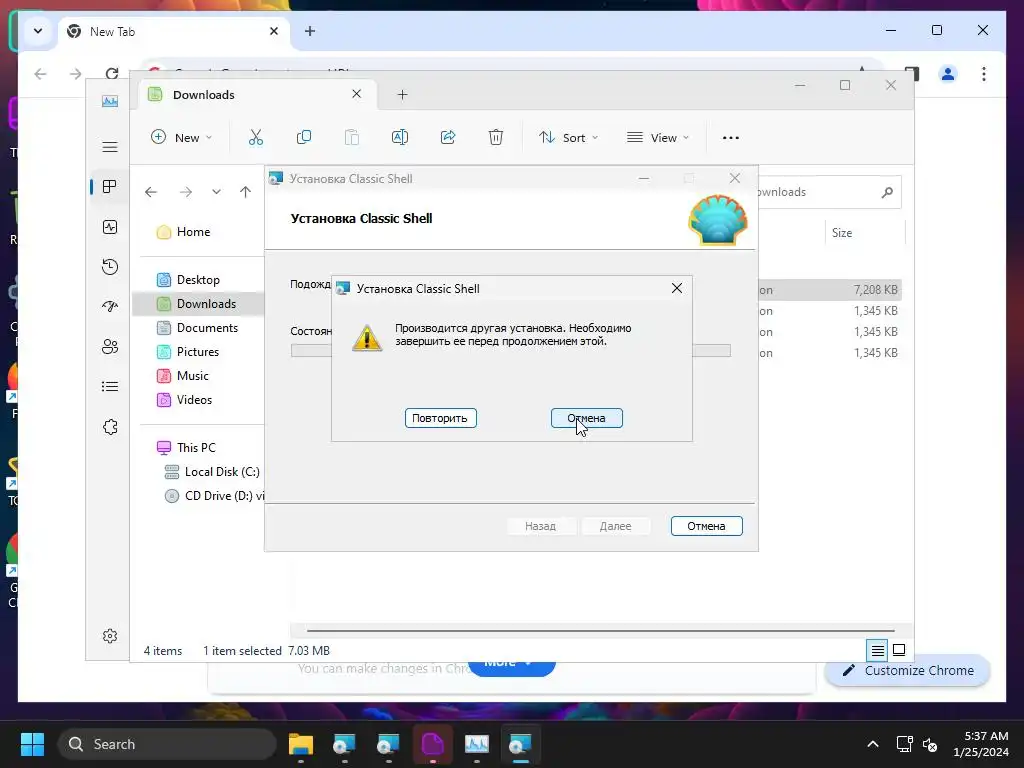Image resolution: width=1024 pixels, height=768 pixels.
Task: Open Task Manager settings gear
Action: coord(110,636)
